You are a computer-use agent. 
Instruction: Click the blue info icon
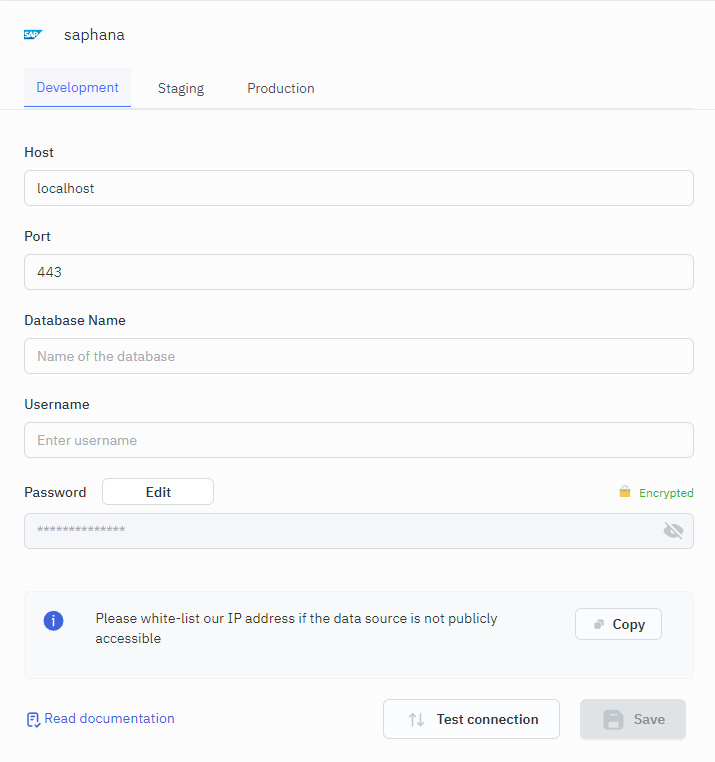54,621
